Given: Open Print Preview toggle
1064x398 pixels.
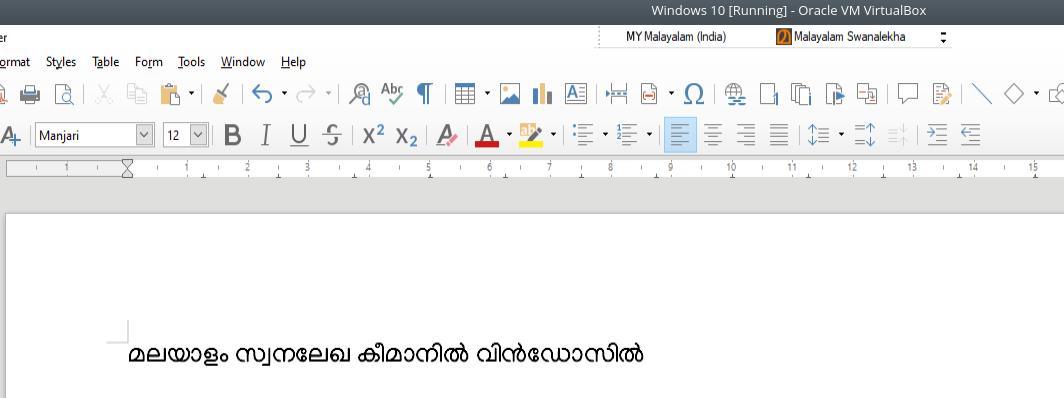Looking at the screenshot, I should pos(64,94).
